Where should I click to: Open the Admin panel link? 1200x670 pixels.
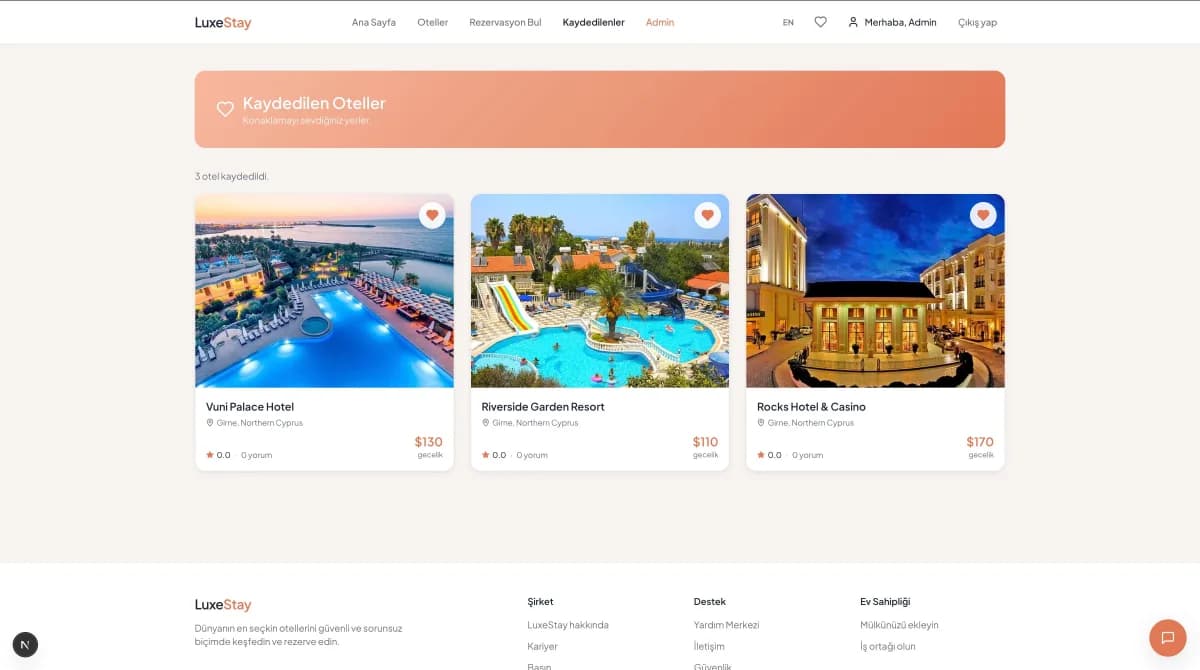[660, 22]
